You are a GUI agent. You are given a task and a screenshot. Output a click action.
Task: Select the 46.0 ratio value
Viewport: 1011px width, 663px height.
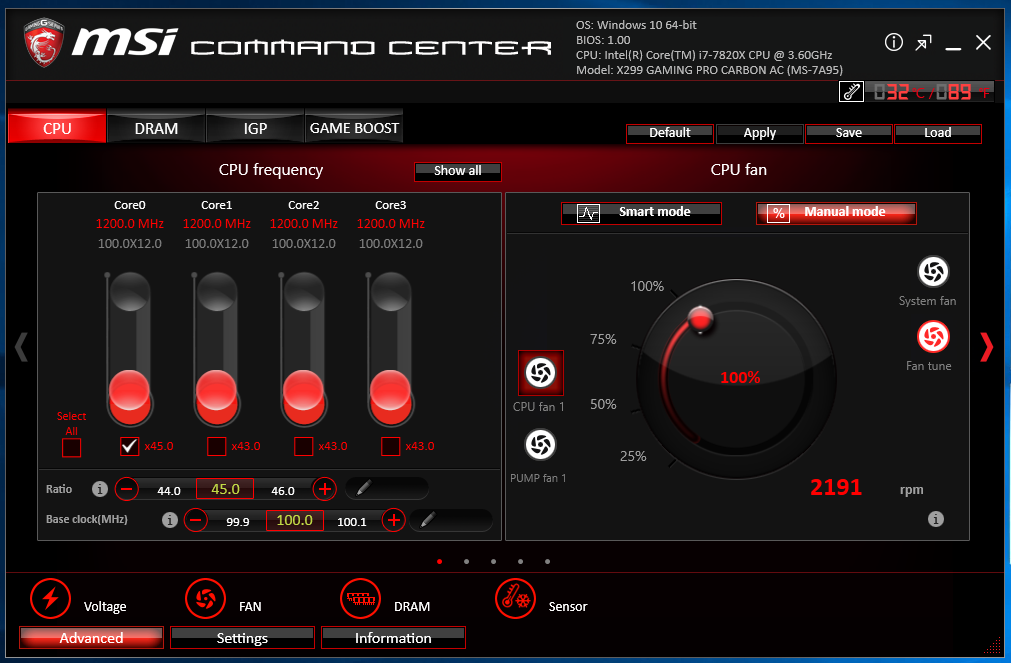283,491
